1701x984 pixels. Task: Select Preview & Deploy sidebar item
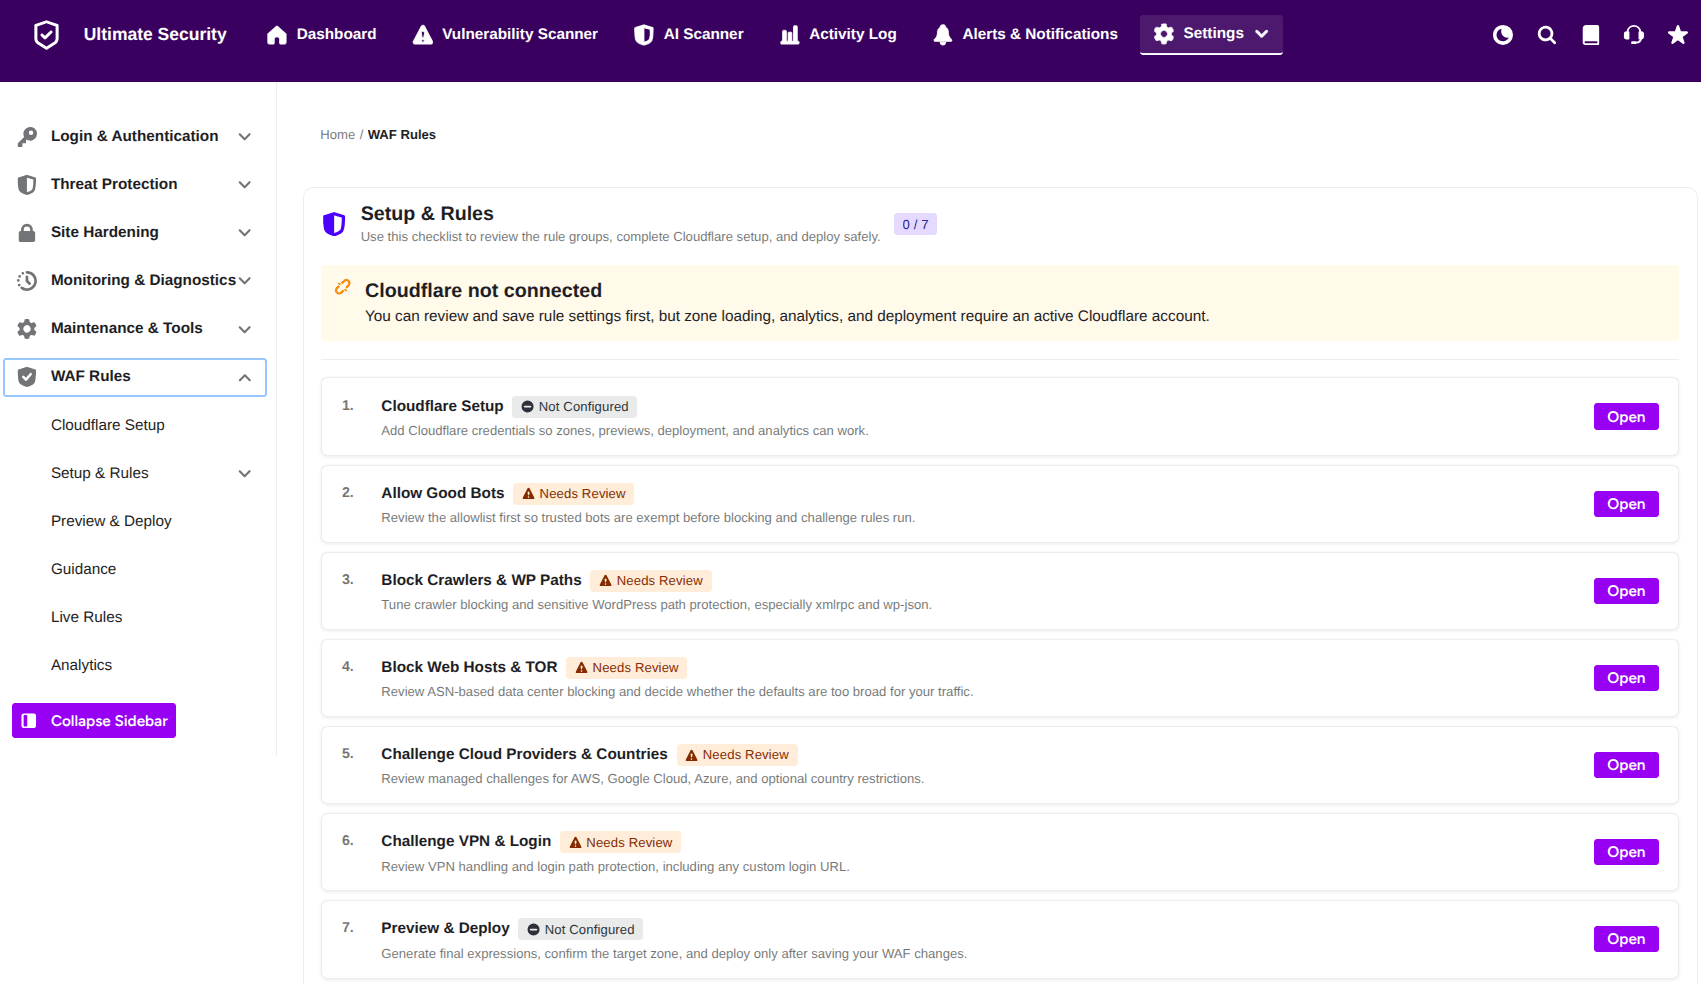[x=111, y=521]
